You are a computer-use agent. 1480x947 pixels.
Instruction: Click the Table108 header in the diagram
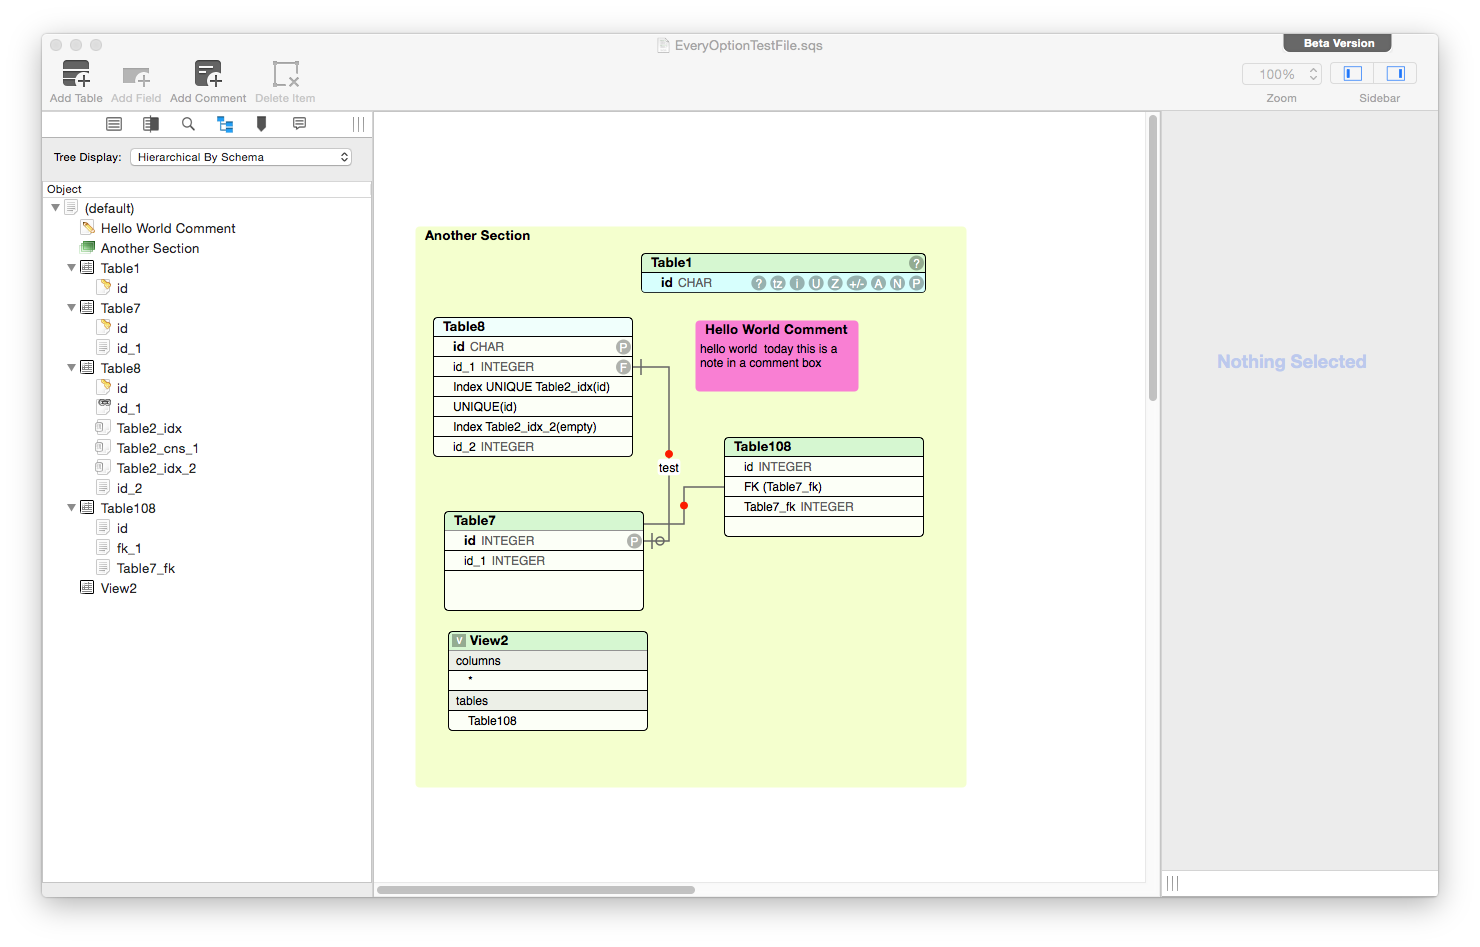pos(823,447)
